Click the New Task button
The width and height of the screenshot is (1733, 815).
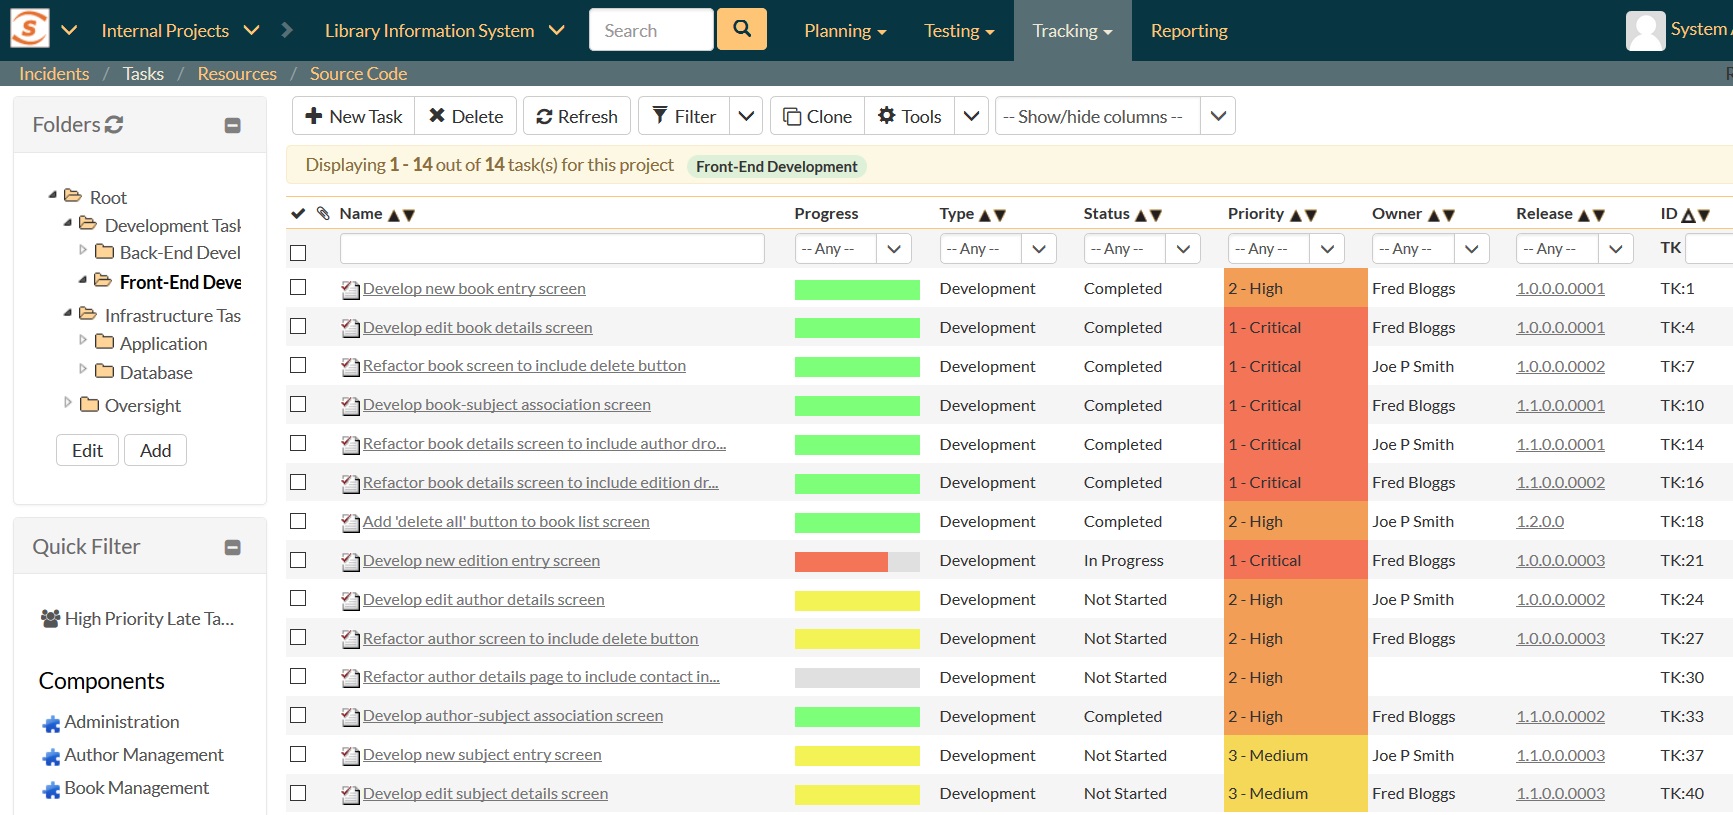[x=354, y=116]
